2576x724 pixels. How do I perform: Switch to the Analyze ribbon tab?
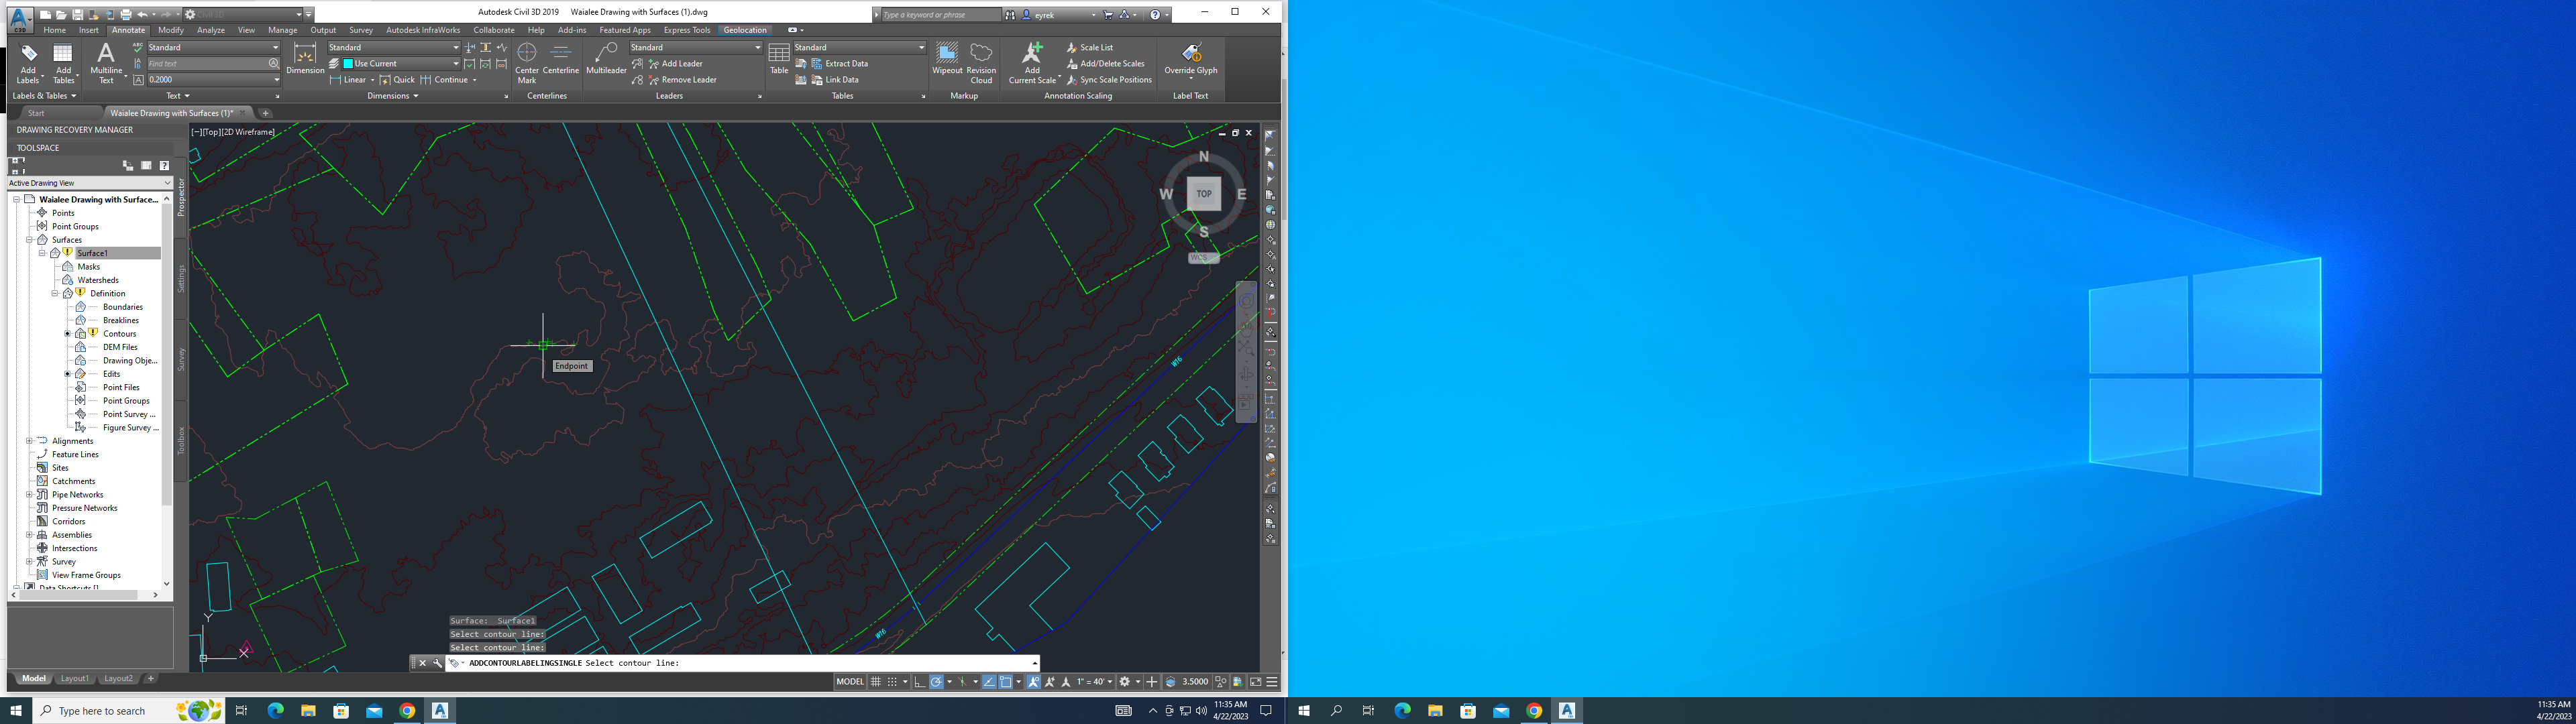click(211, 30)
